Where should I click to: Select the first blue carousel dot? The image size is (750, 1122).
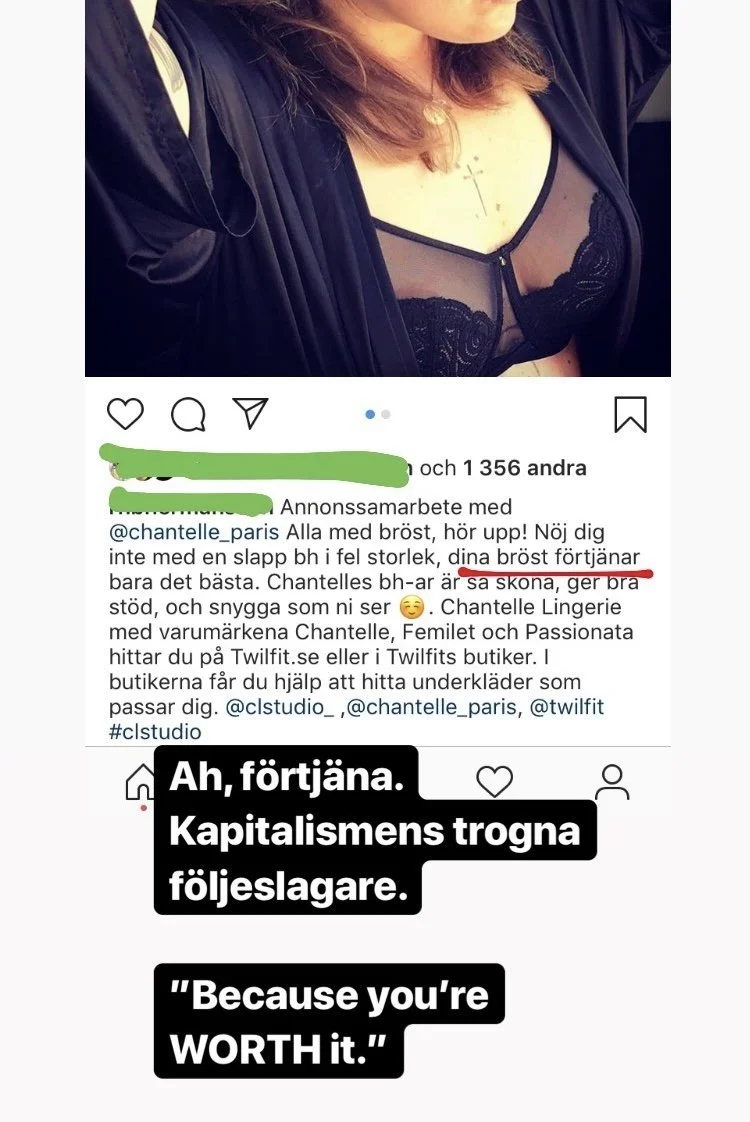370,414
